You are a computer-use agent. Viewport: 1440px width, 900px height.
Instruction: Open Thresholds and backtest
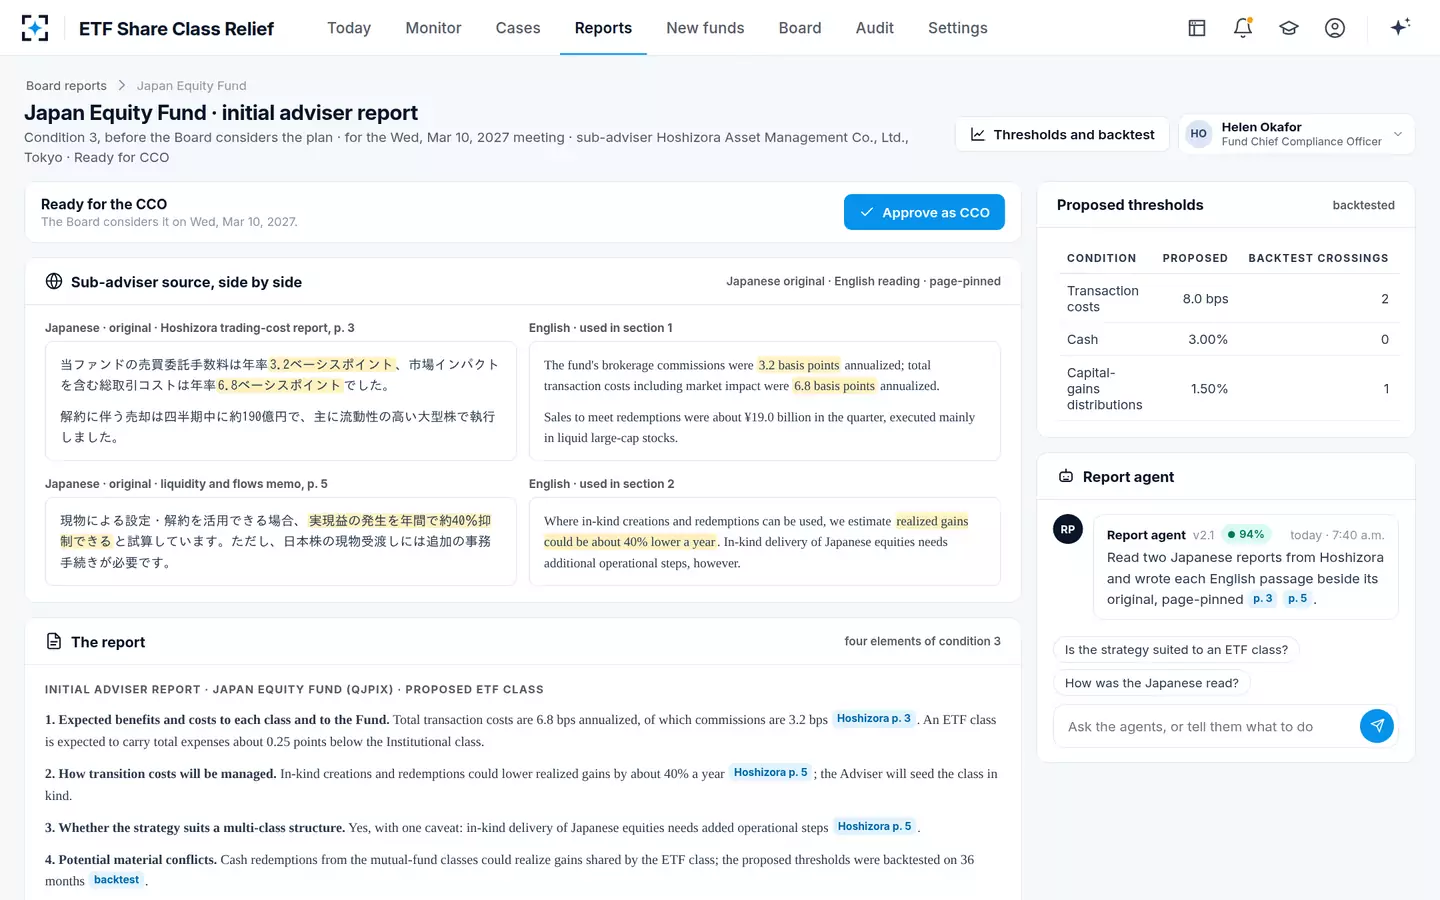tap(1062, 134)
